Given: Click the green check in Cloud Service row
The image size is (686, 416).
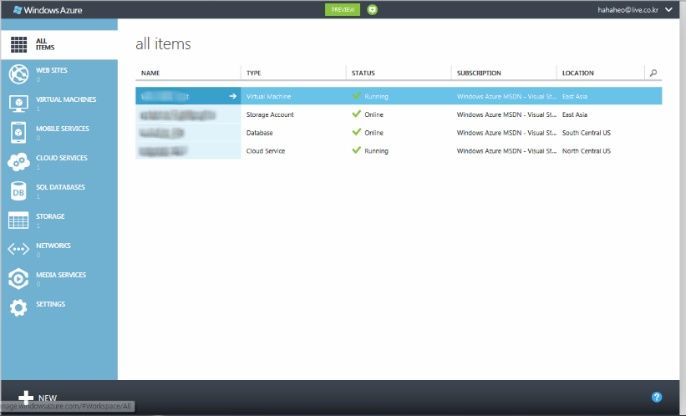Looking at the screenshot, I should pos(357,150).
